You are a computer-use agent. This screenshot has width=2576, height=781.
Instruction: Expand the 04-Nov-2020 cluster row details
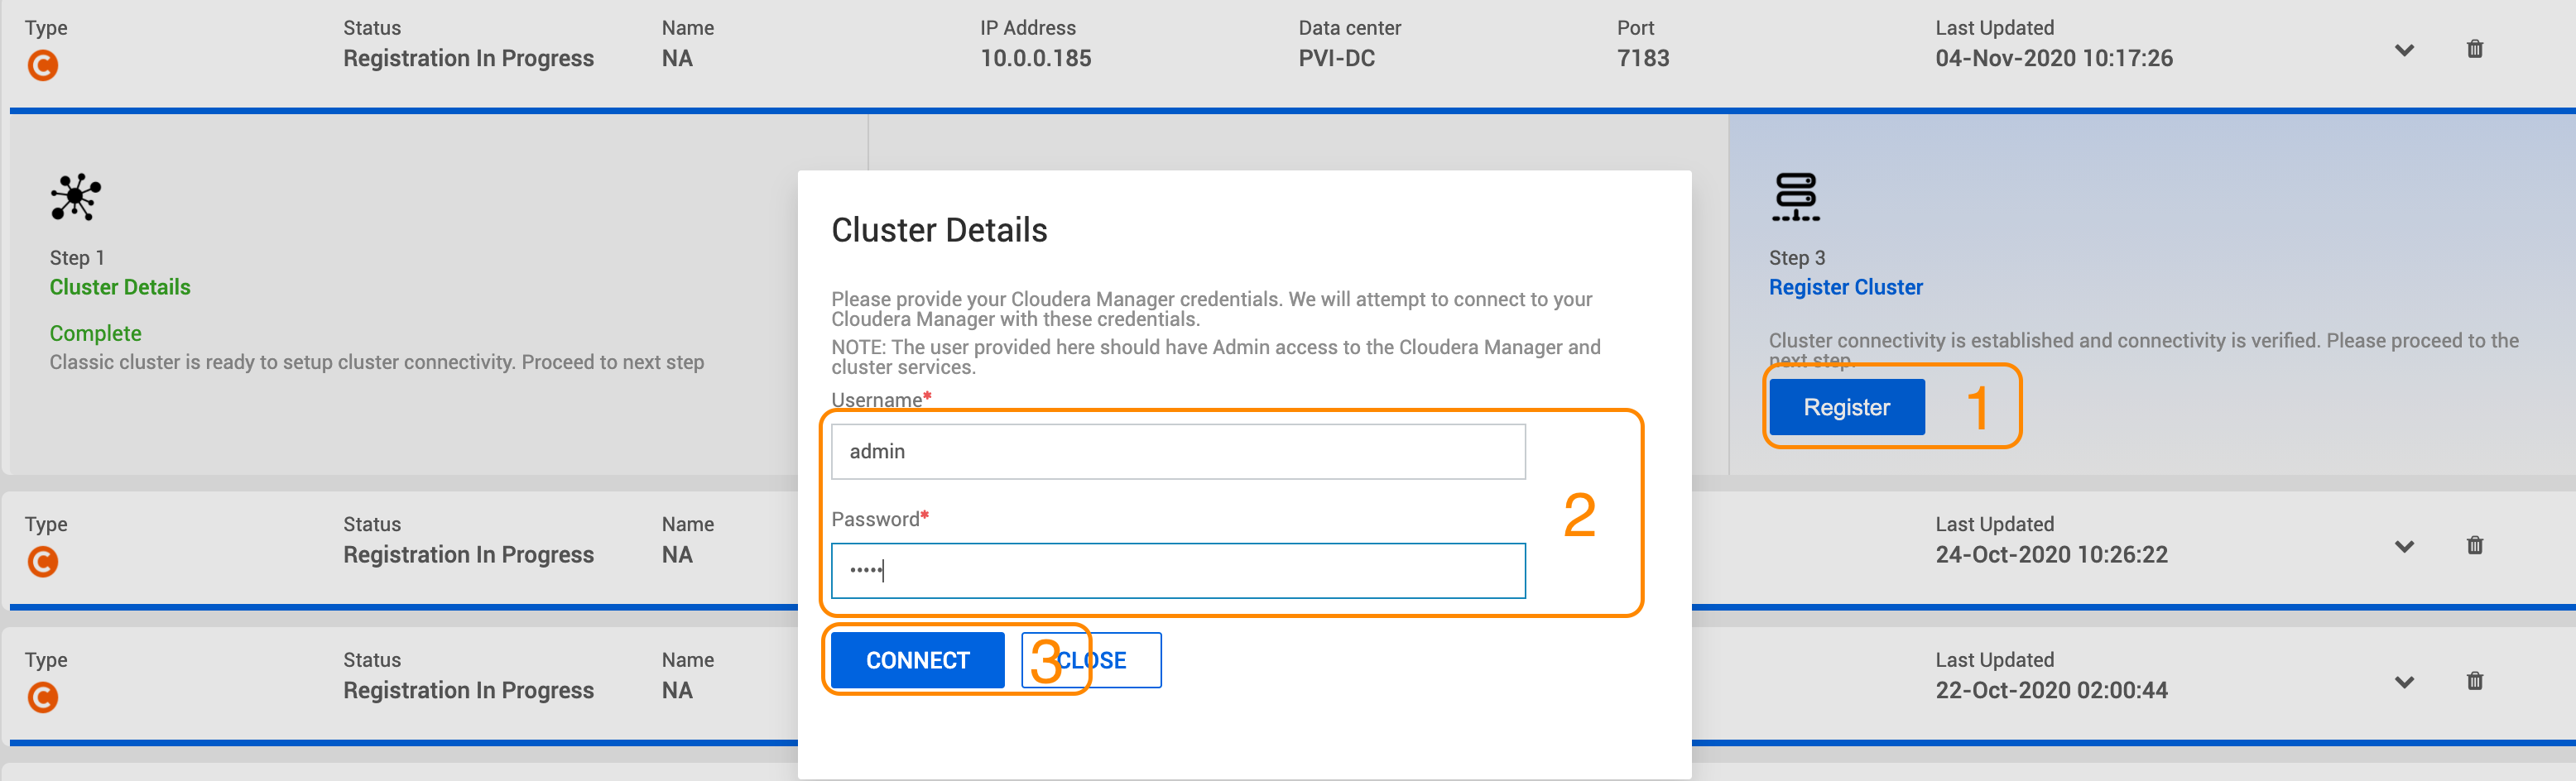tap(2404, 48)
